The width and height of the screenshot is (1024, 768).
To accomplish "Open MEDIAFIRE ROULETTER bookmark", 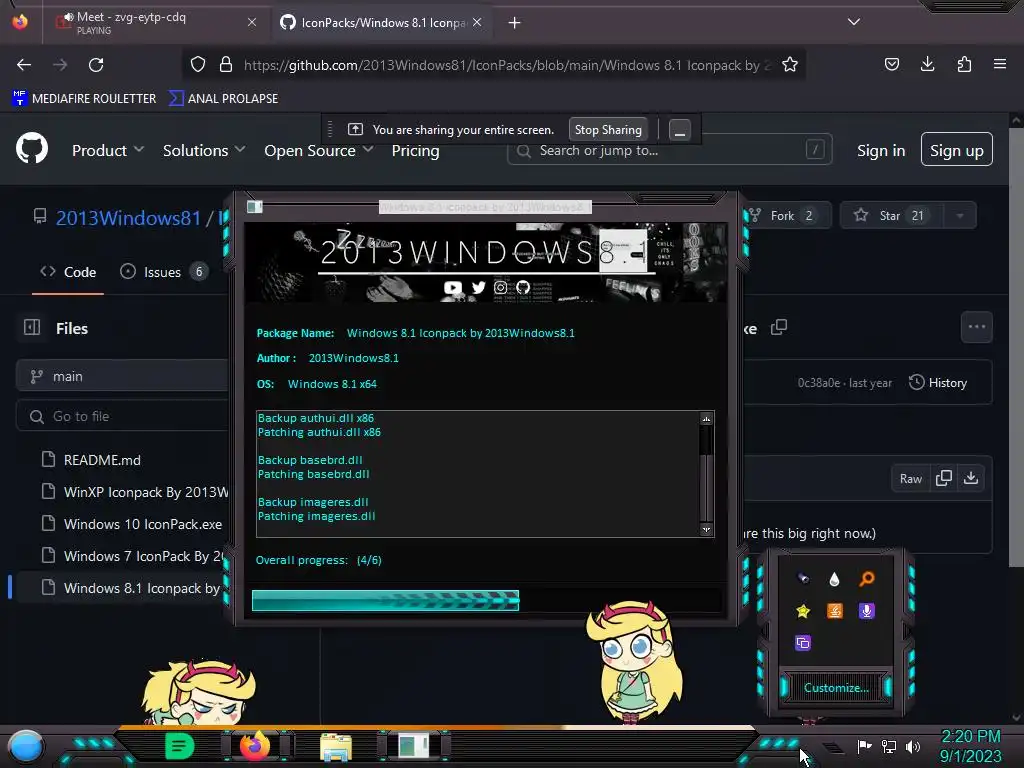I will 84,99.
